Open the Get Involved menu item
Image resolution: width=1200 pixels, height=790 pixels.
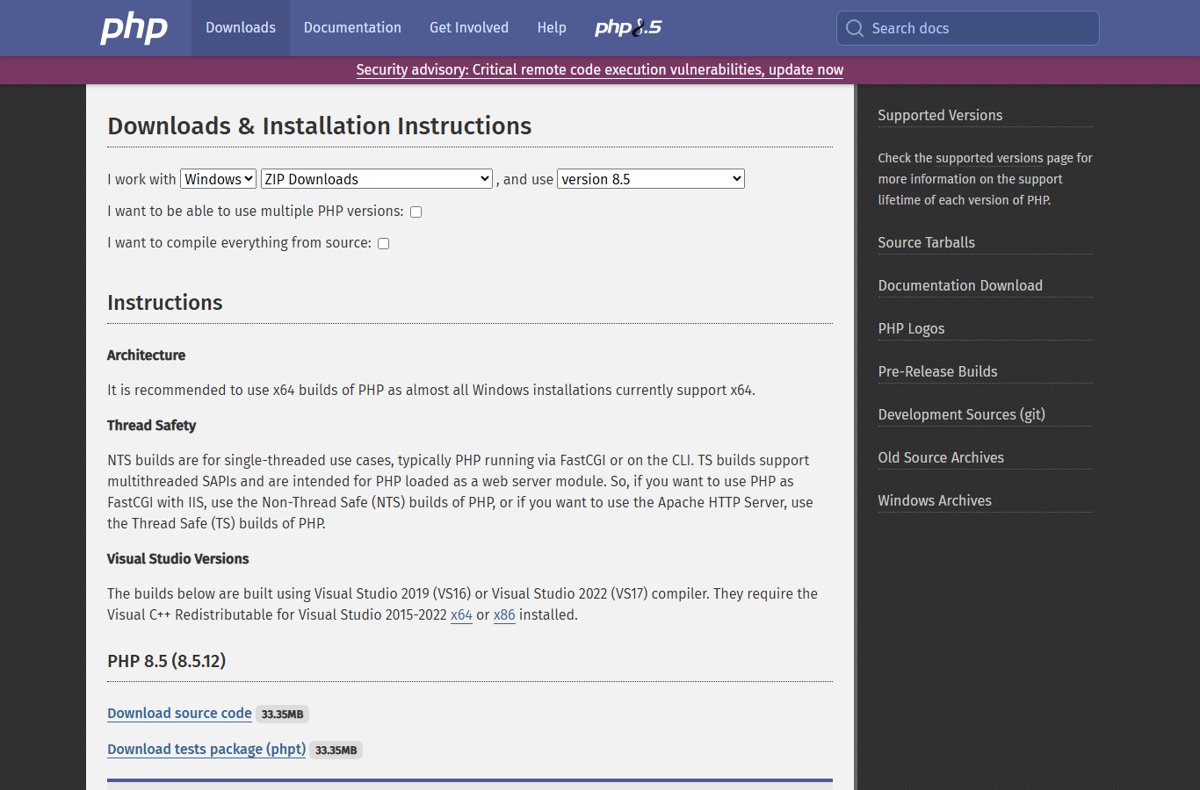[469, 28]
